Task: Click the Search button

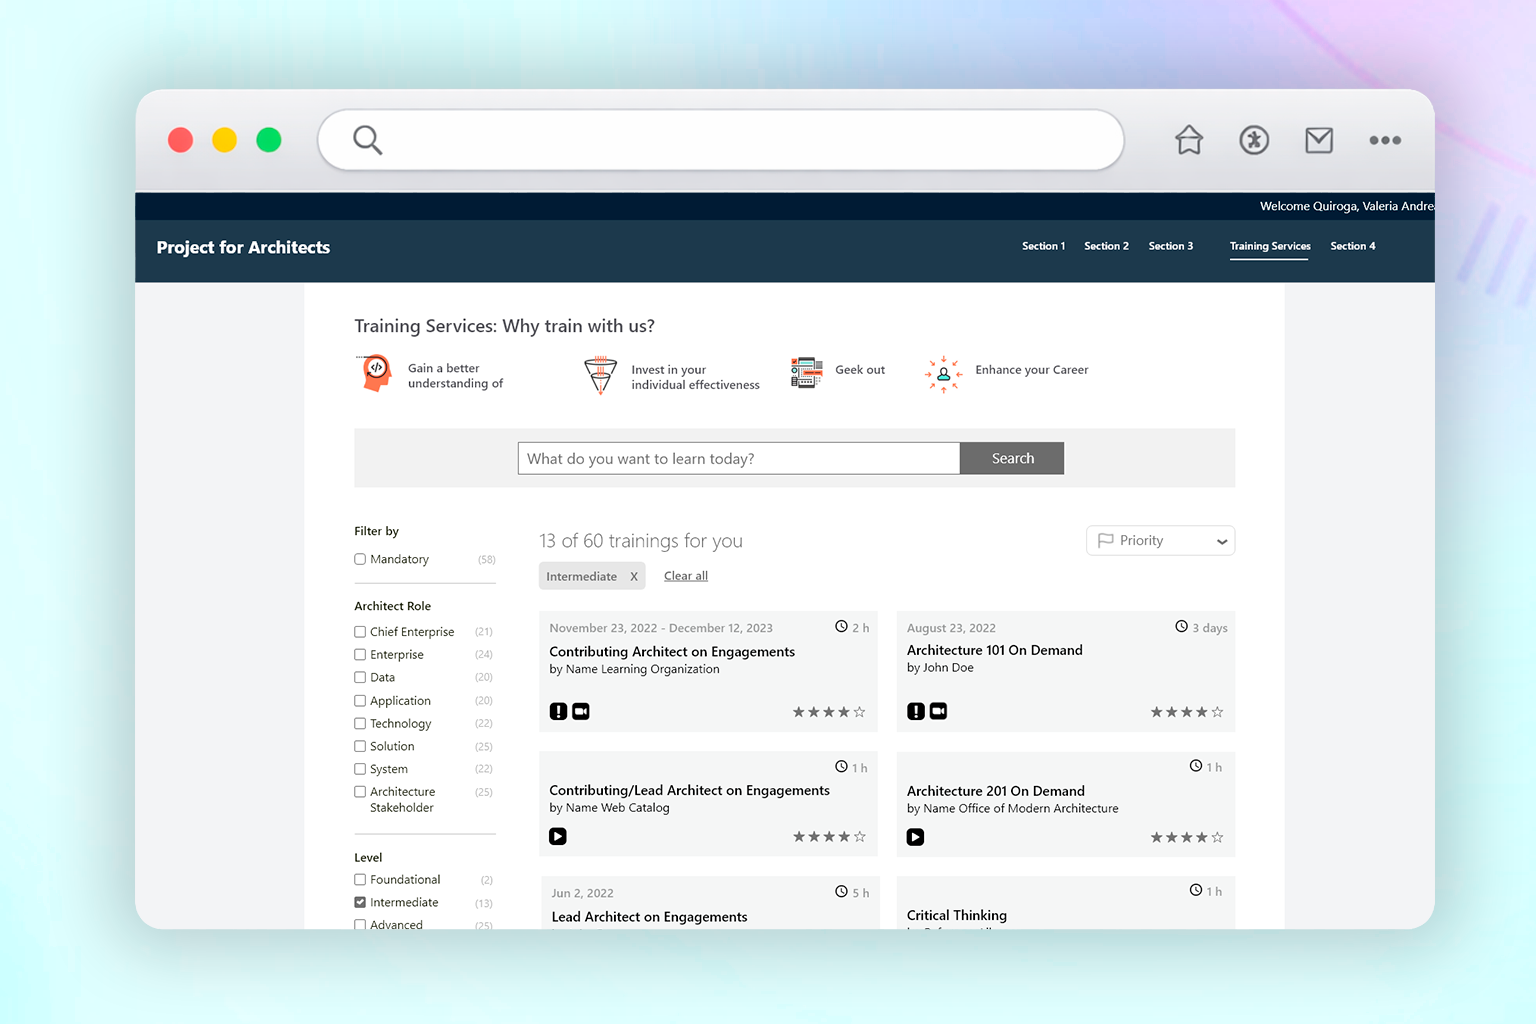Action: pyautogui.click(x=1012, y=458)
